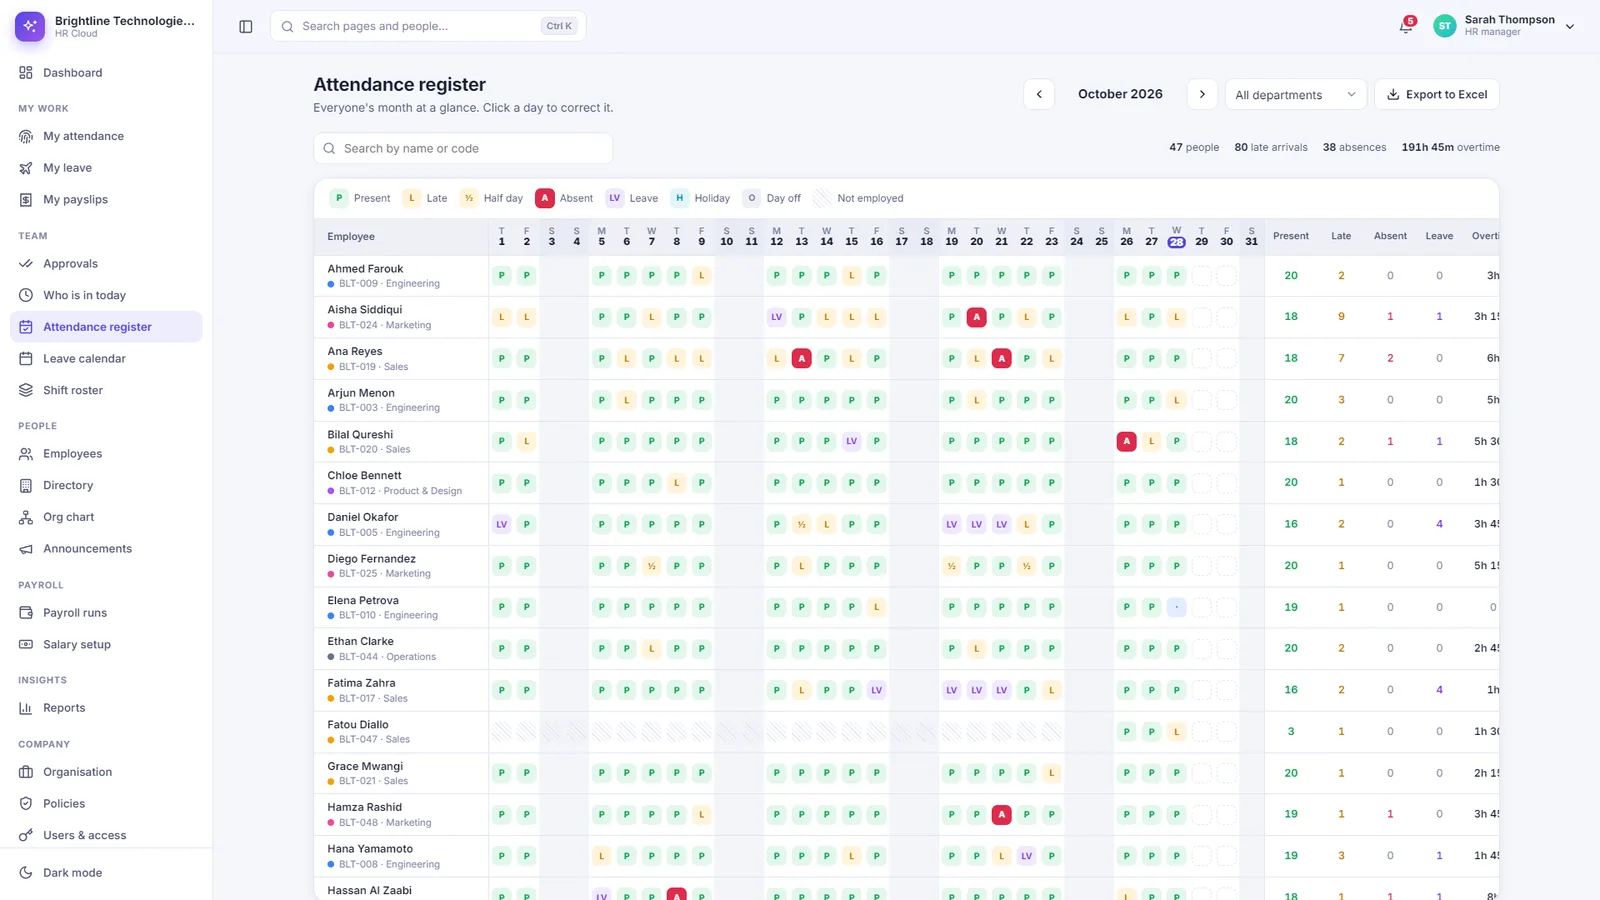Image resolution: width=1600 pixels, height=900 pixels.
Task: Click Hamza Rashid's absent cell on the 21st
Action: coord(1002,815)
